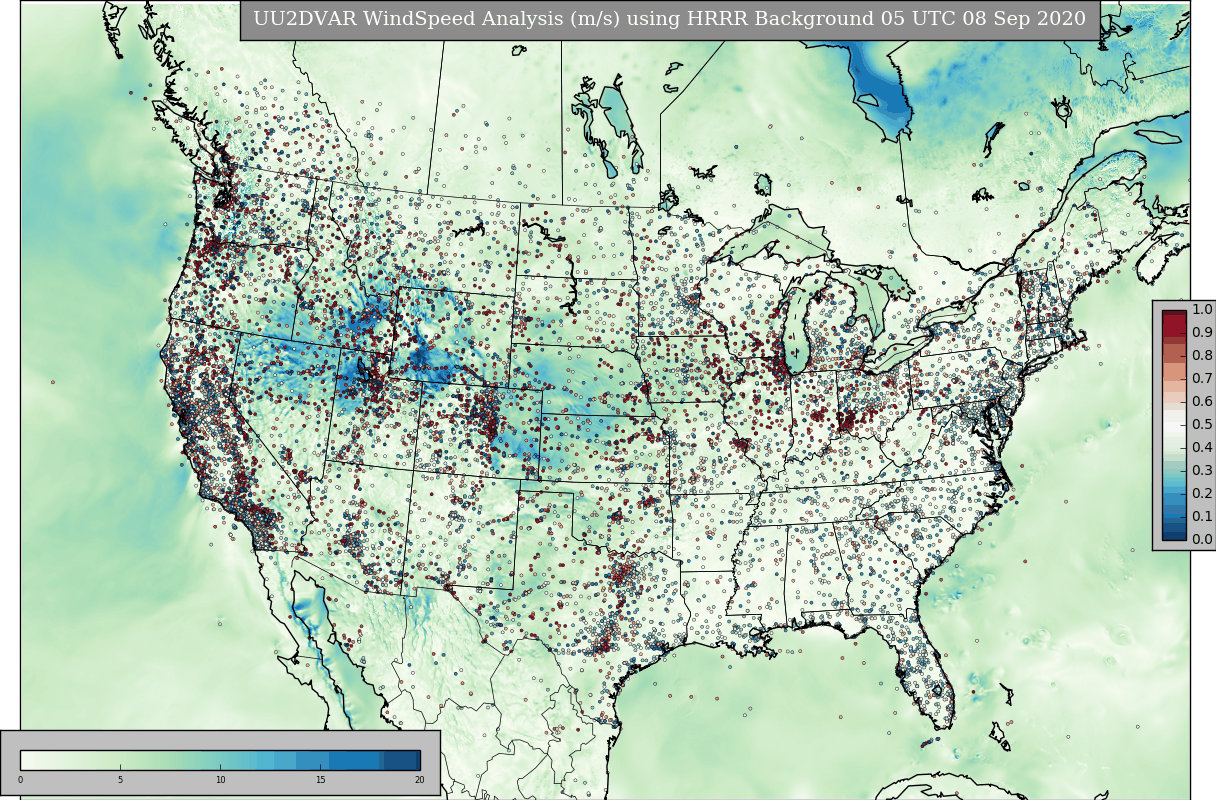Click the 0.9 label on right colorbar
Screen dimensions: 1216x800
(x=1201, y=333)
